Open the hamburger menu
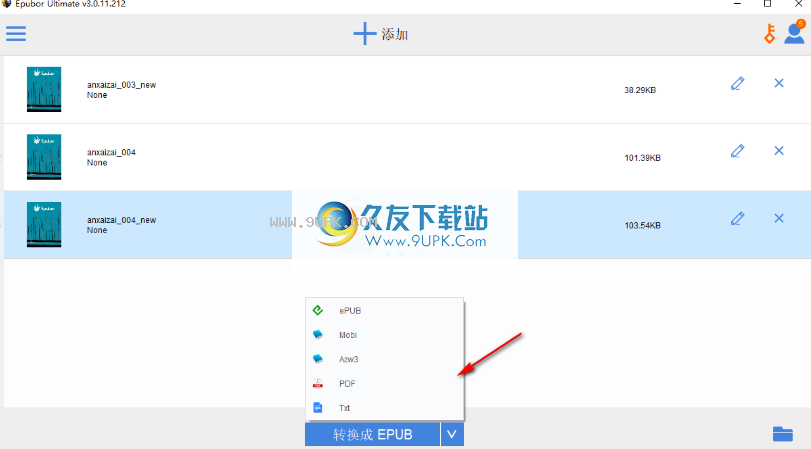The image size is (811, 449). pos(16,34)
